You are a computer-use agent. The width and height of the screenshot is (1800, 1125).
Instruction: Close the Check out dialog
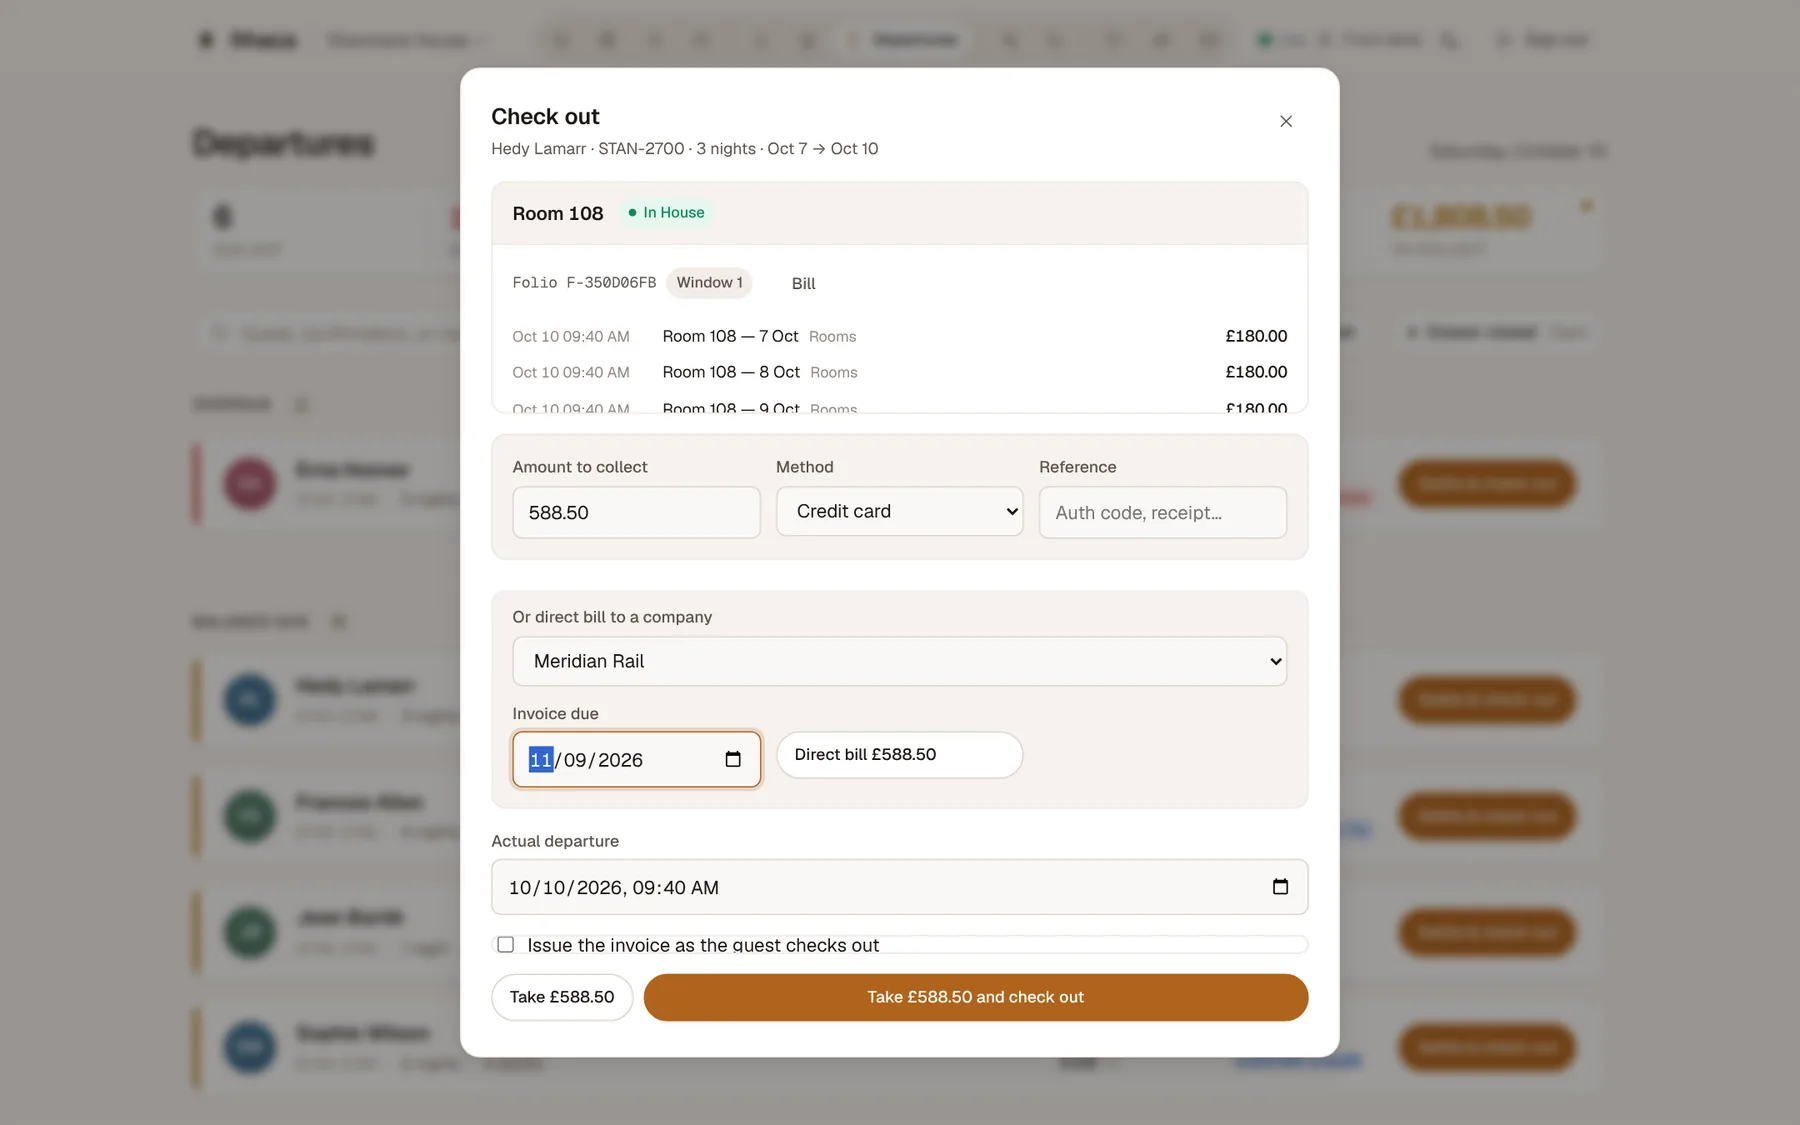click(x=1286, y=121)
